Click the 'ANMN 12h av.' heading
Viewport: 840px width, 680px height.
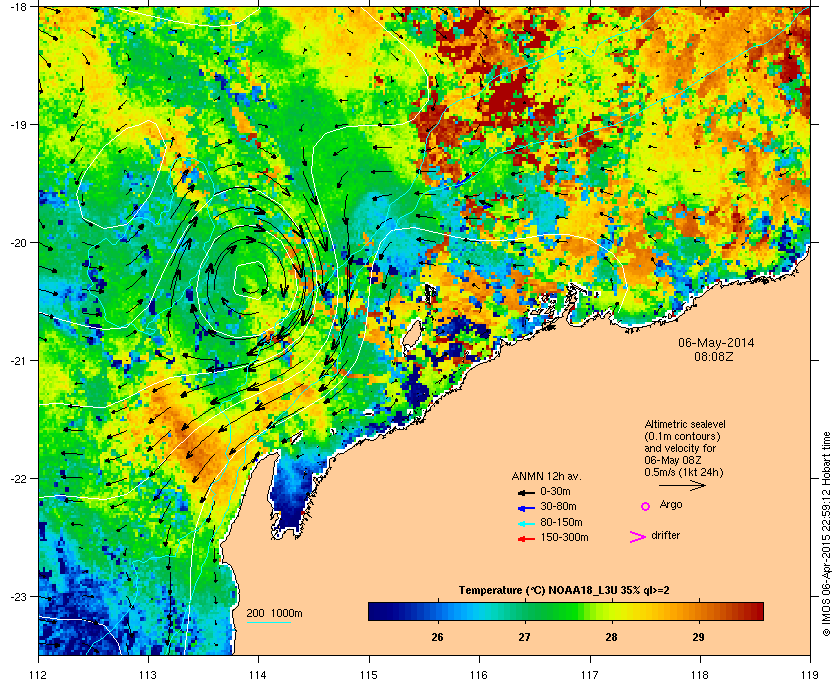(x=546, y=476)
